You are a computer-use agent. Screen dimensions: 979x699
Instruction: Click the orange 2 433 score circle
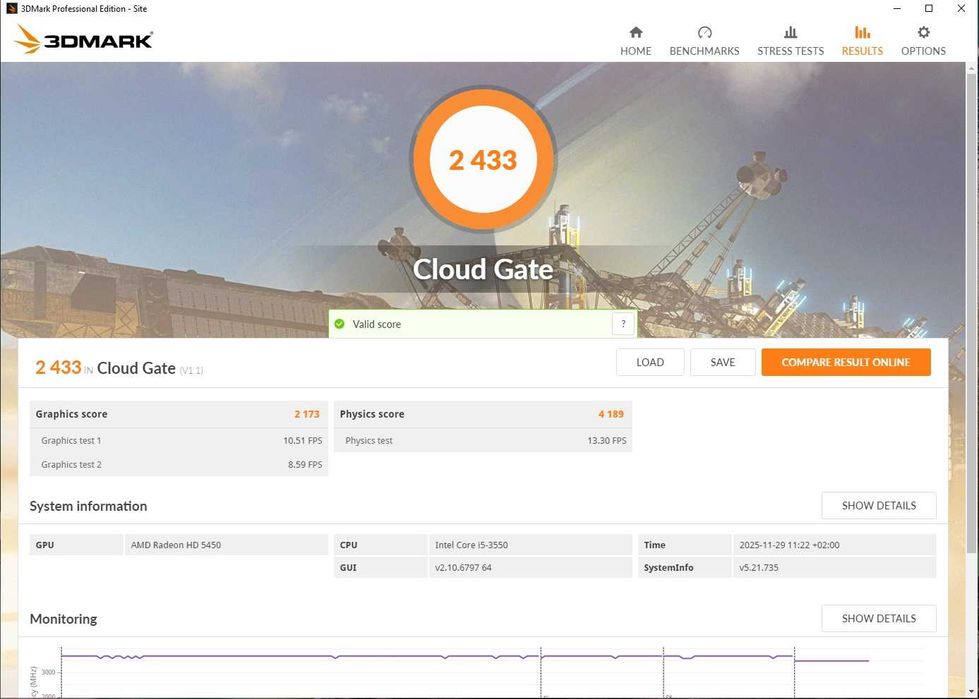pyautogui.click(x=483, y=159)
